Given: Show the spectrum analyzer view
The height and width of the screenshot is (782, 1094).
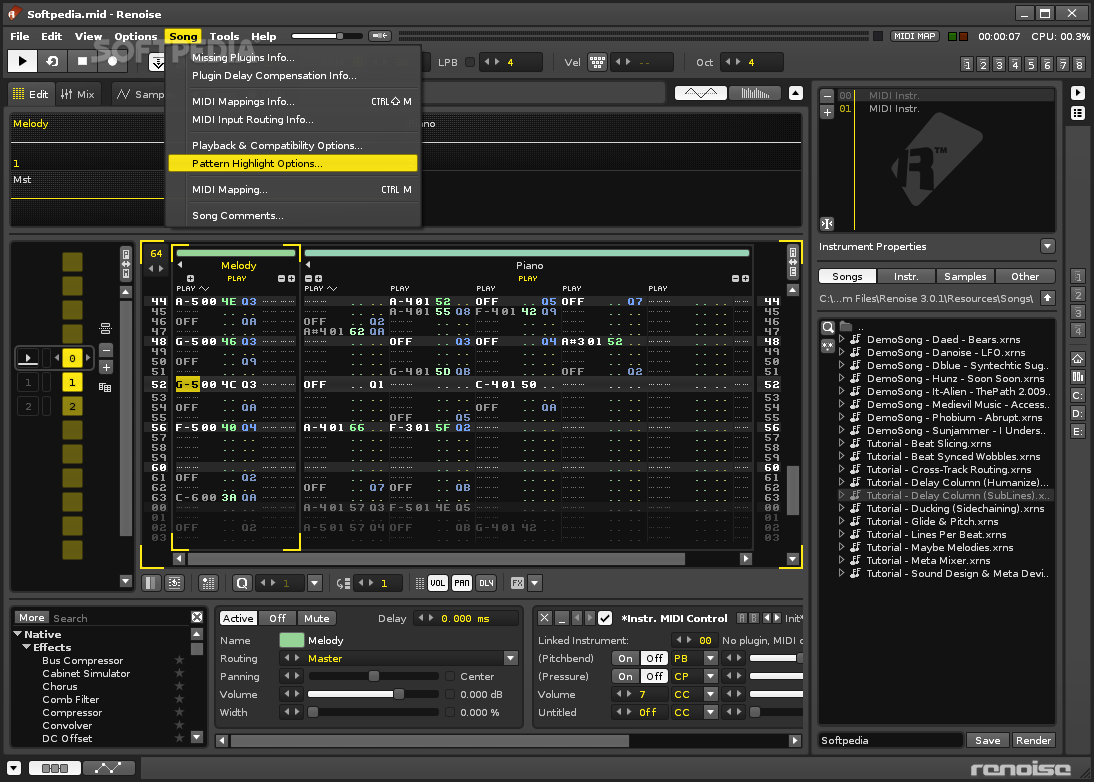Looking at the screenshot, I should (754, 93).
